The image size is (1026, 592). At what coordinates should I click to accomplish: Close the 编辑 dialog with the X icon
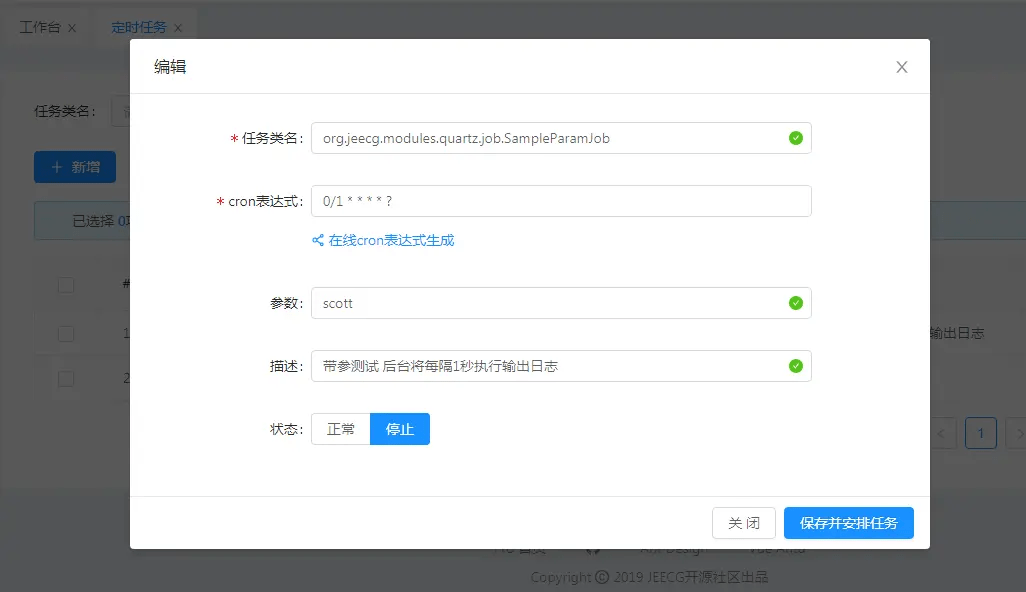[x=902, y=67]
